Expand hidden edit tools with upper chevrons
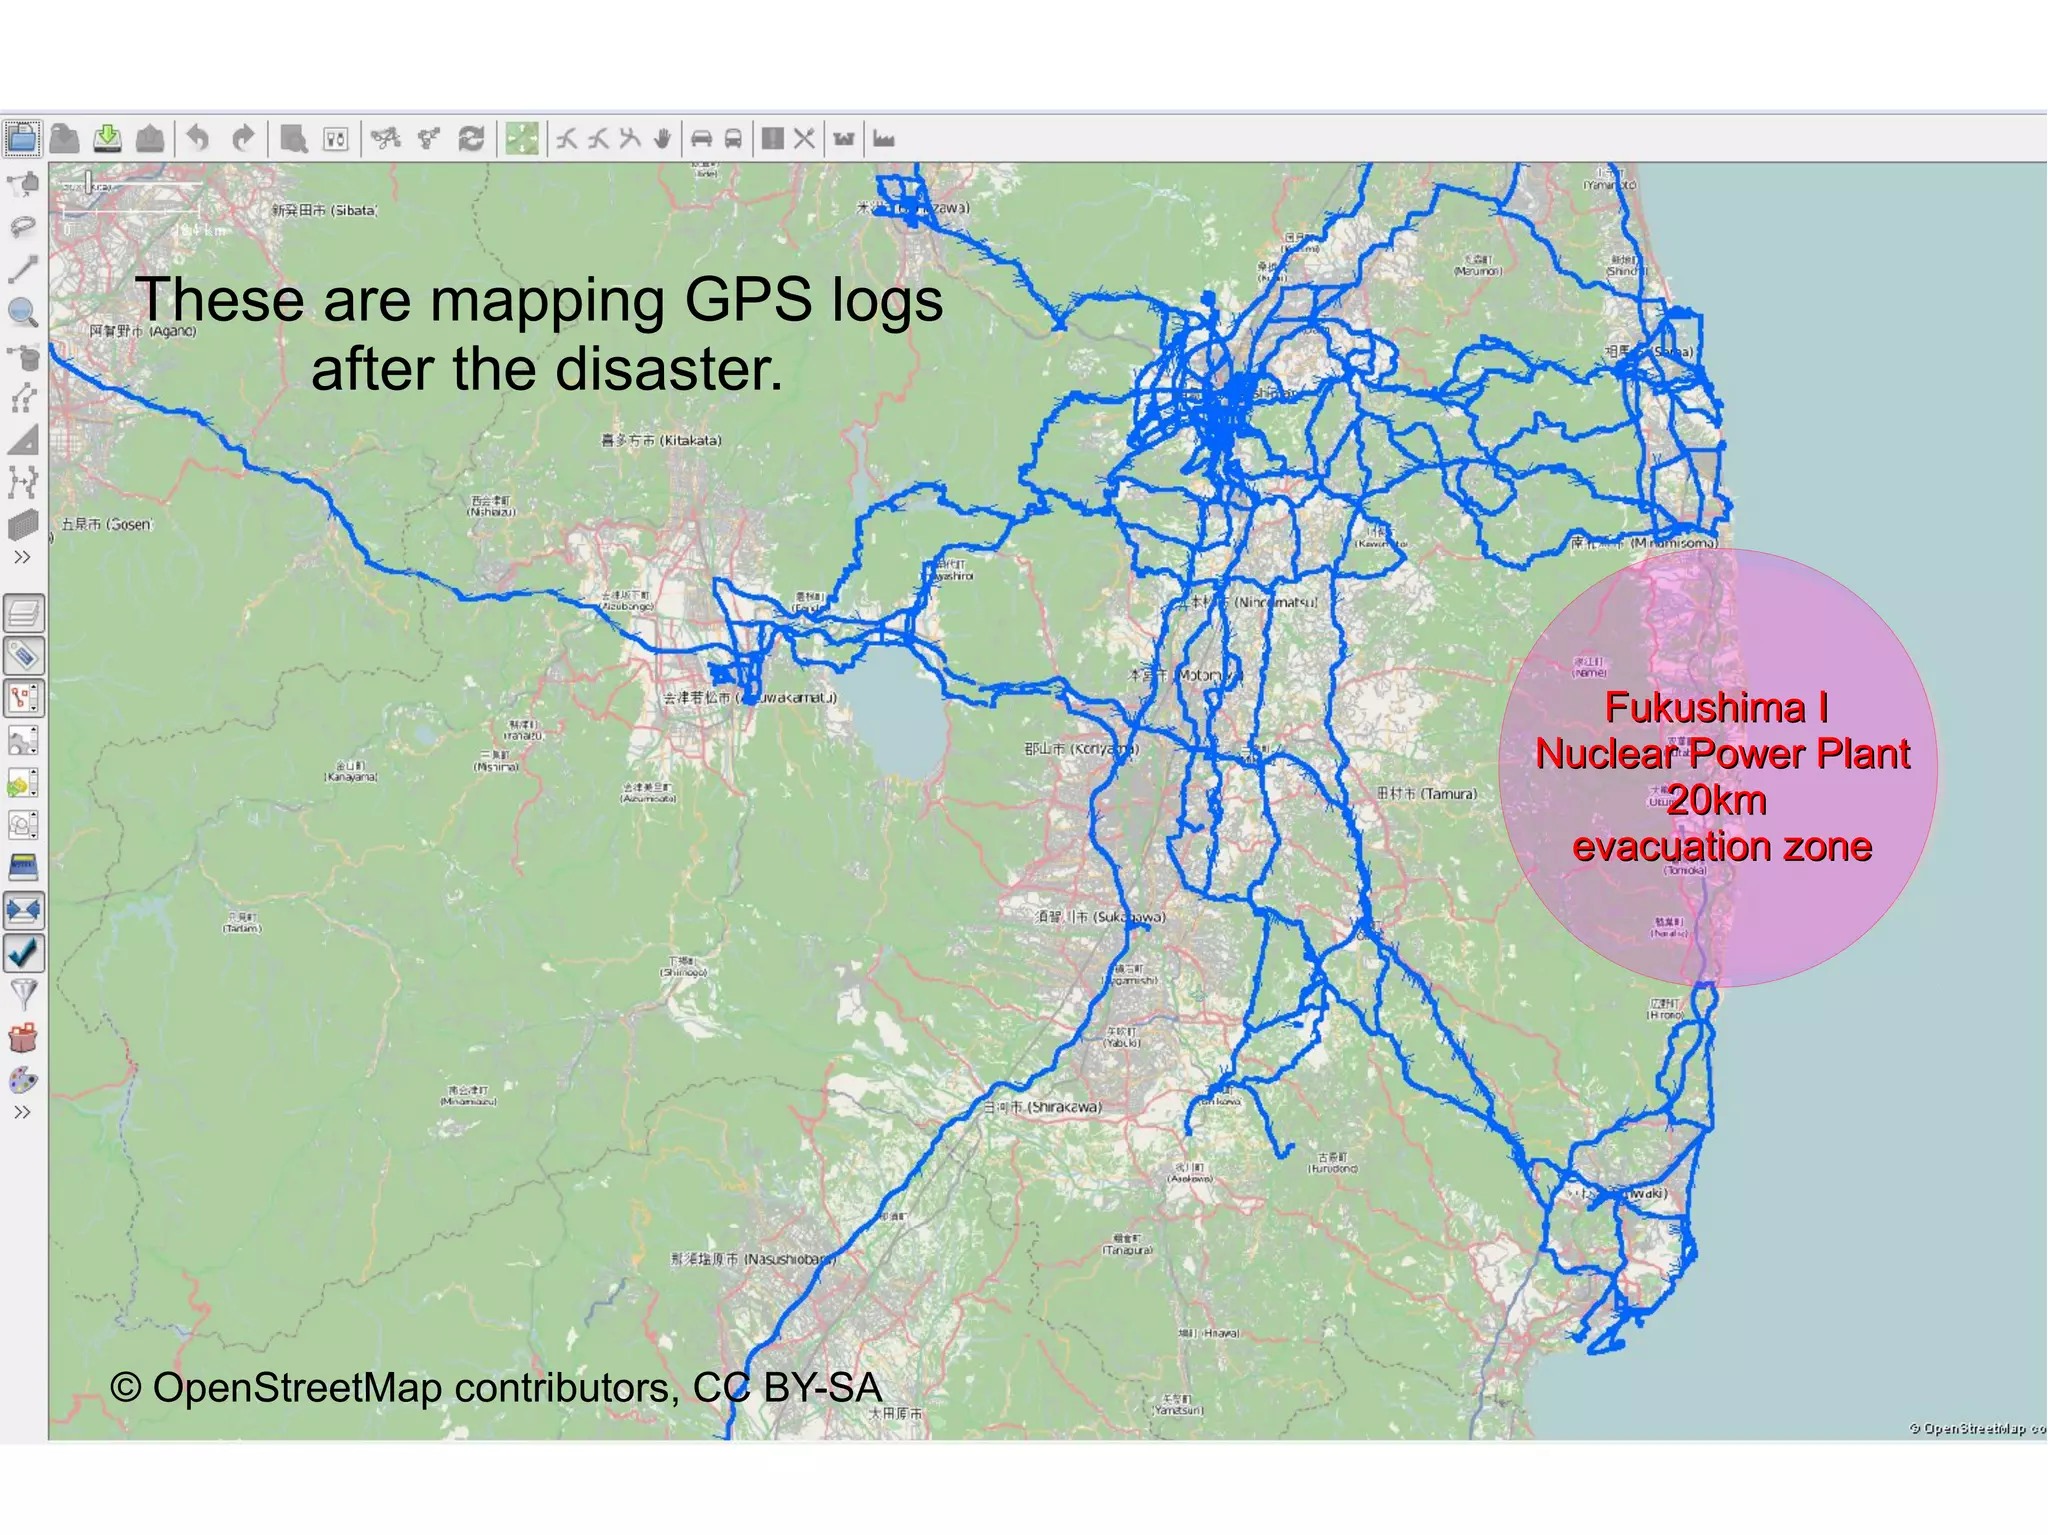 click(22, 557)
